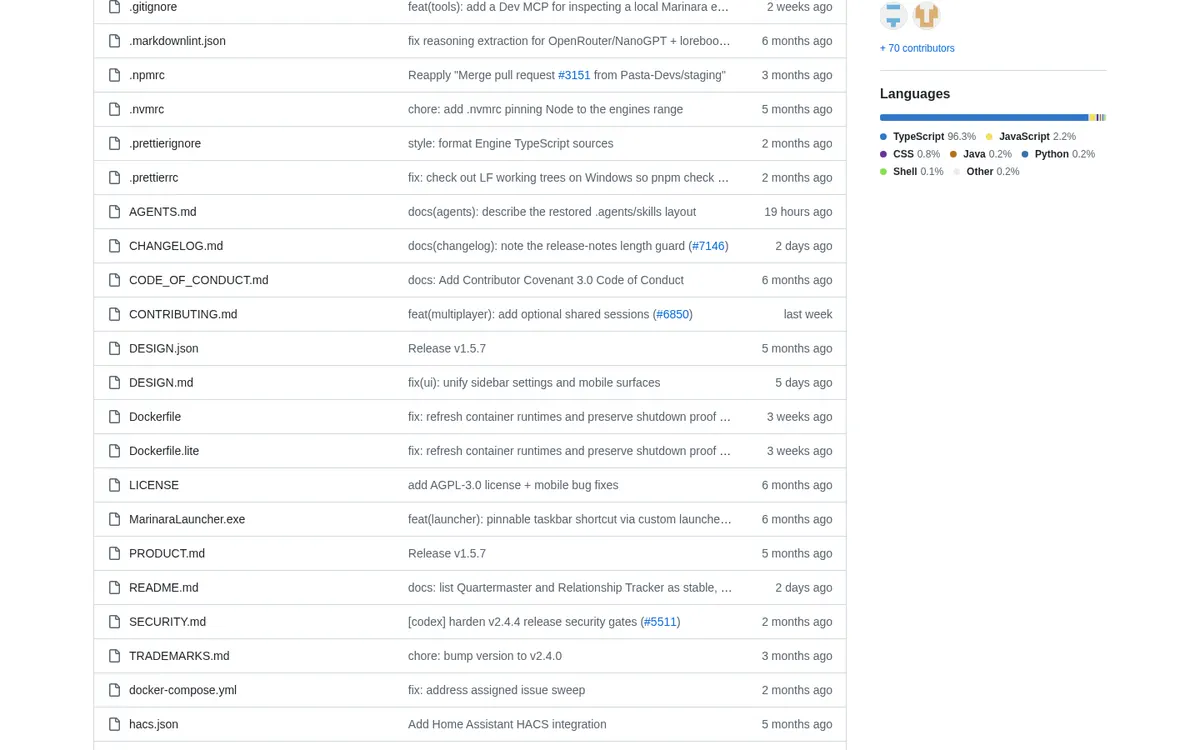
Task: Open commit 'fix(ui): unify sidebar settings'
Action: point(534,382)
